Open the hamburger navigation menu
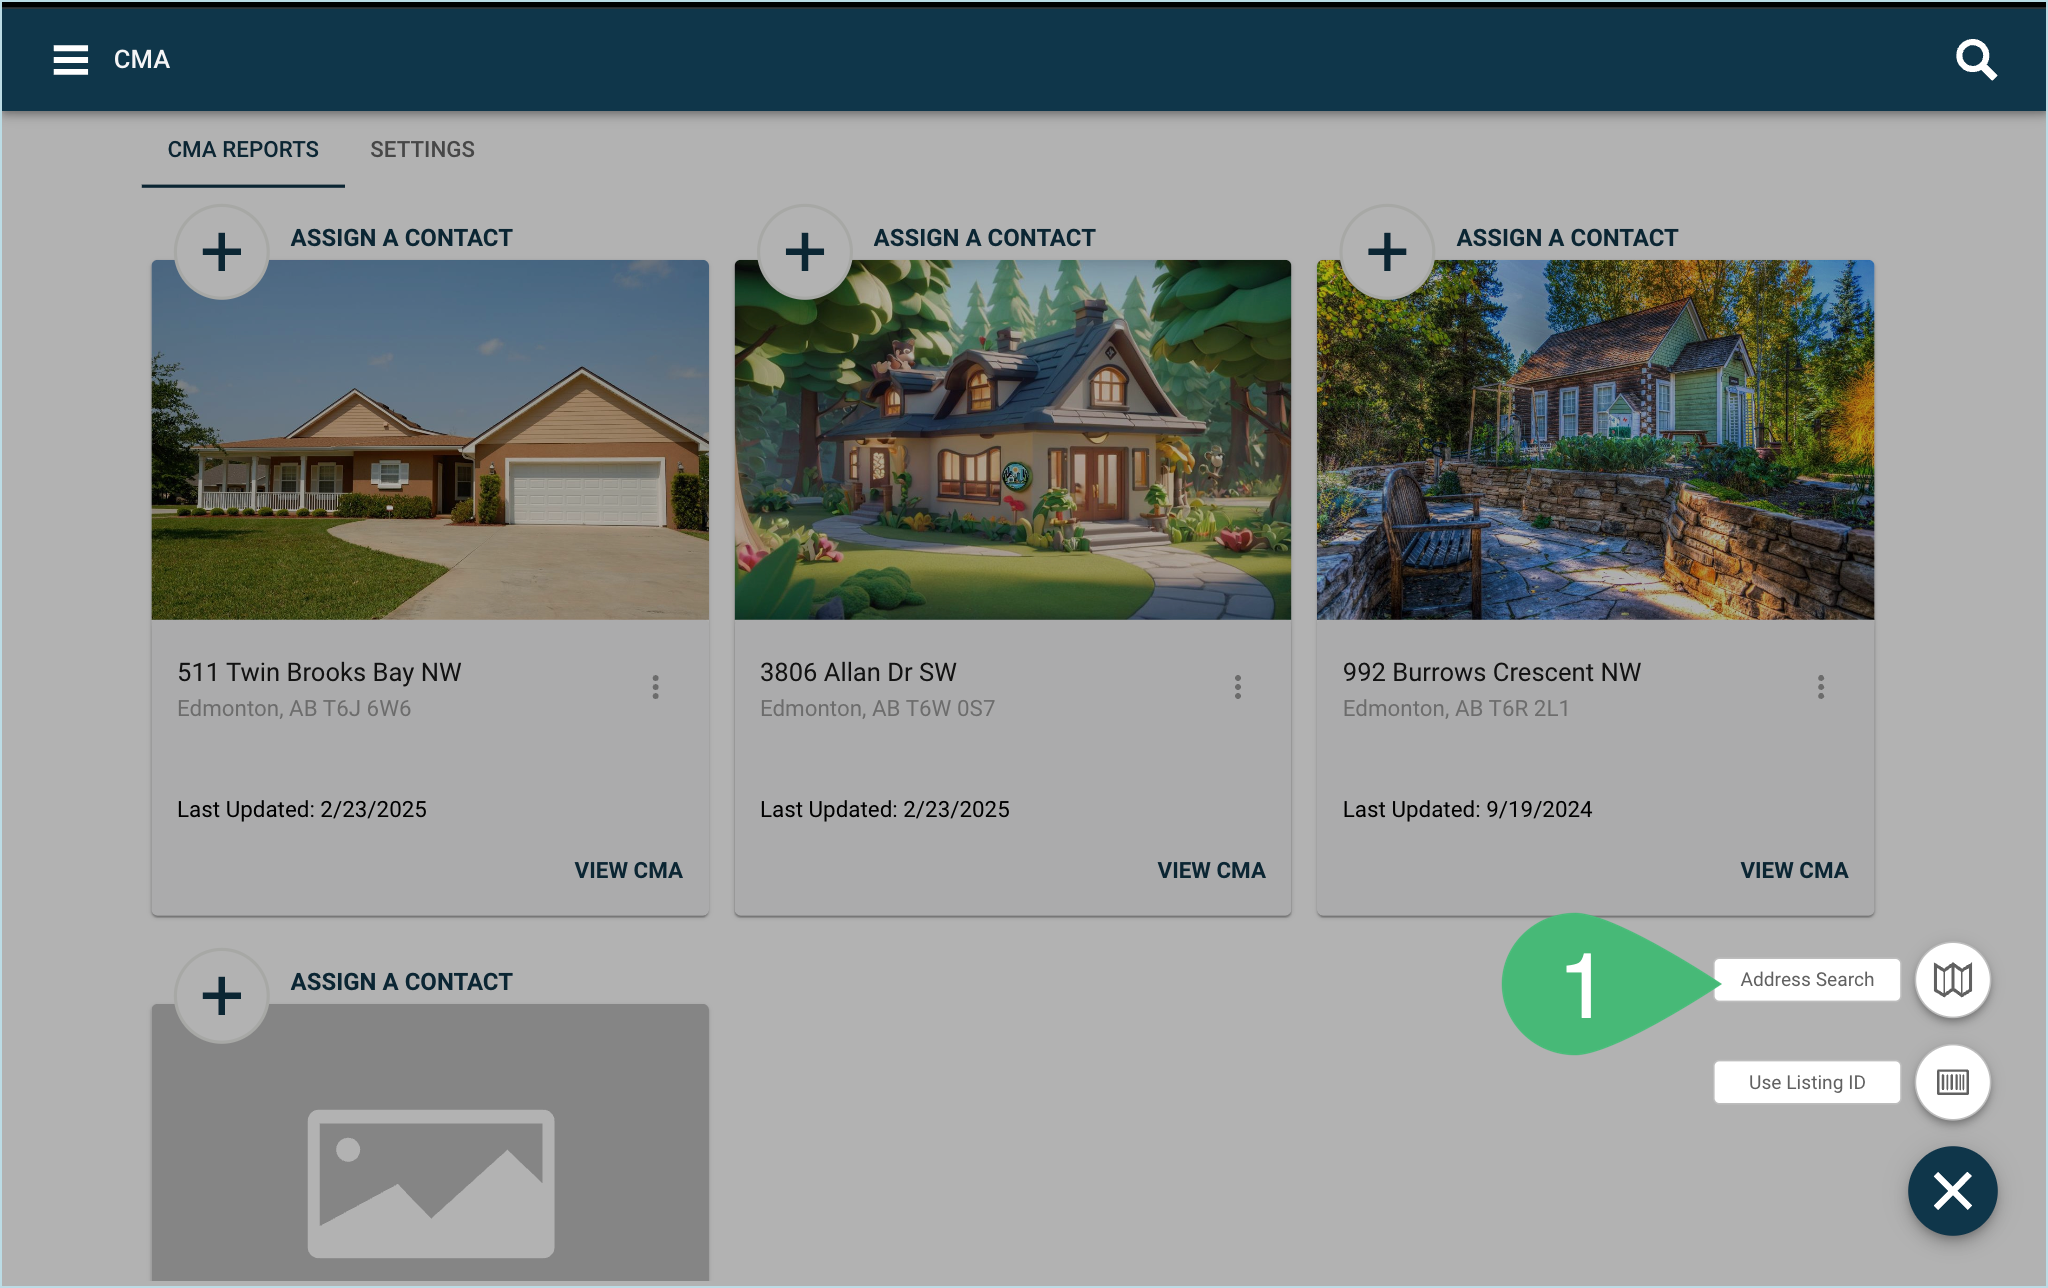The width and height of the screenshot is (2048, 1288). pyautogui.click(x=70, y=60)
